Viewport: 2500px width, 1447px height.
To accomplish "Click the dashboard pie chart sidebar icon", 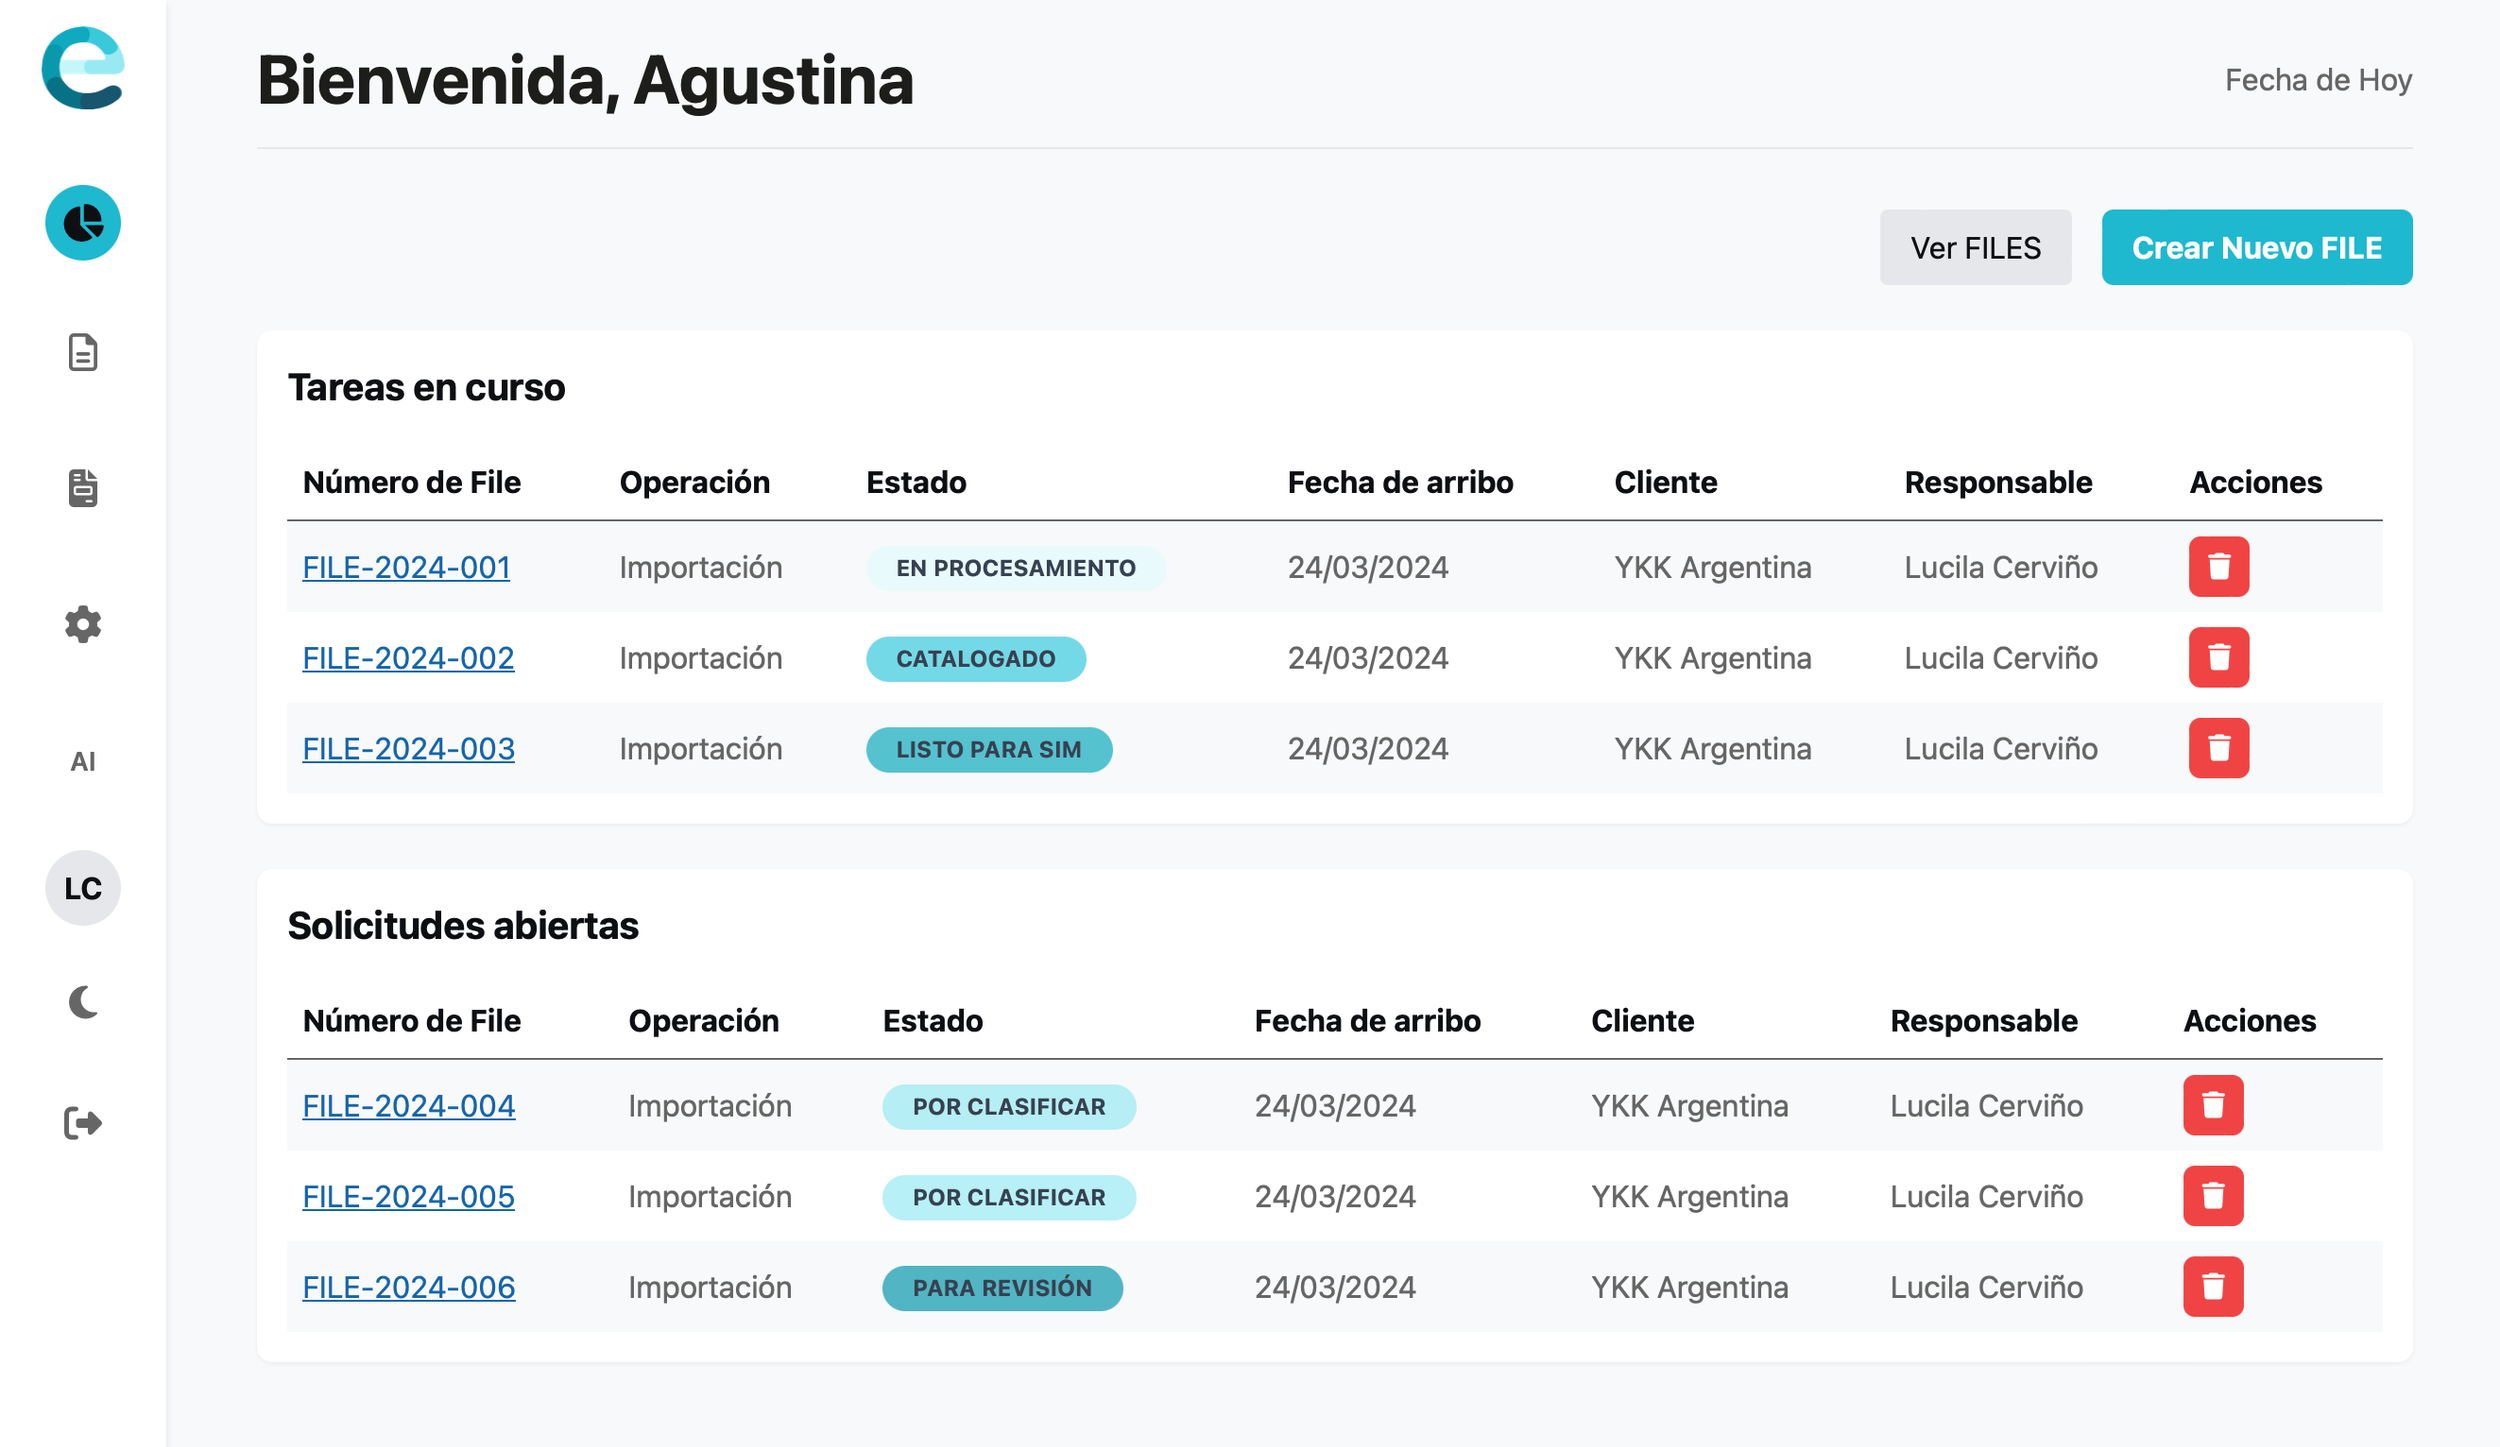I will [83, 223].
